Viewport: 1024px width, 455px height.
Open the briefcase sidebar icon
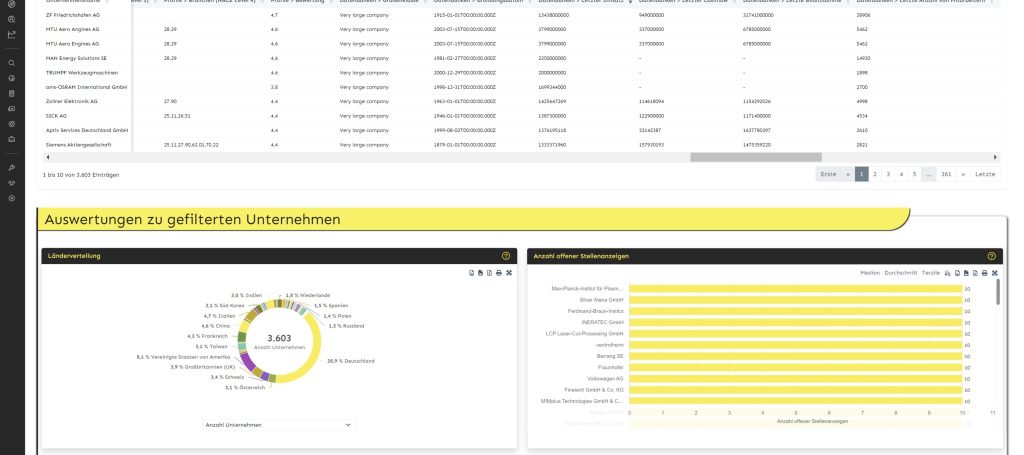12,138
